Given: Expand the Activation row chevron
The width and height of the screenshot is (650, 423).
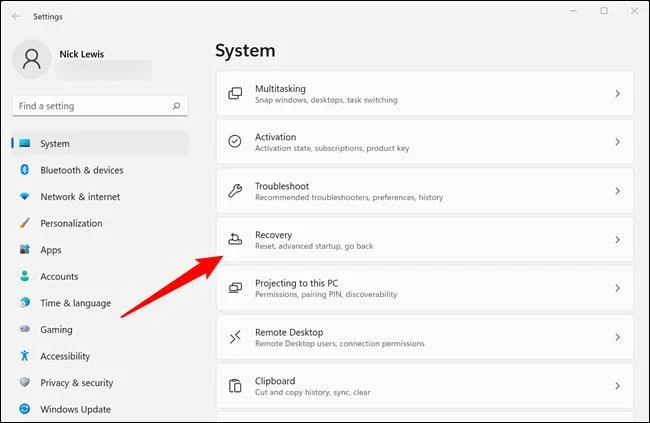Looking at the screenshot, I should (x=618, y=142).
